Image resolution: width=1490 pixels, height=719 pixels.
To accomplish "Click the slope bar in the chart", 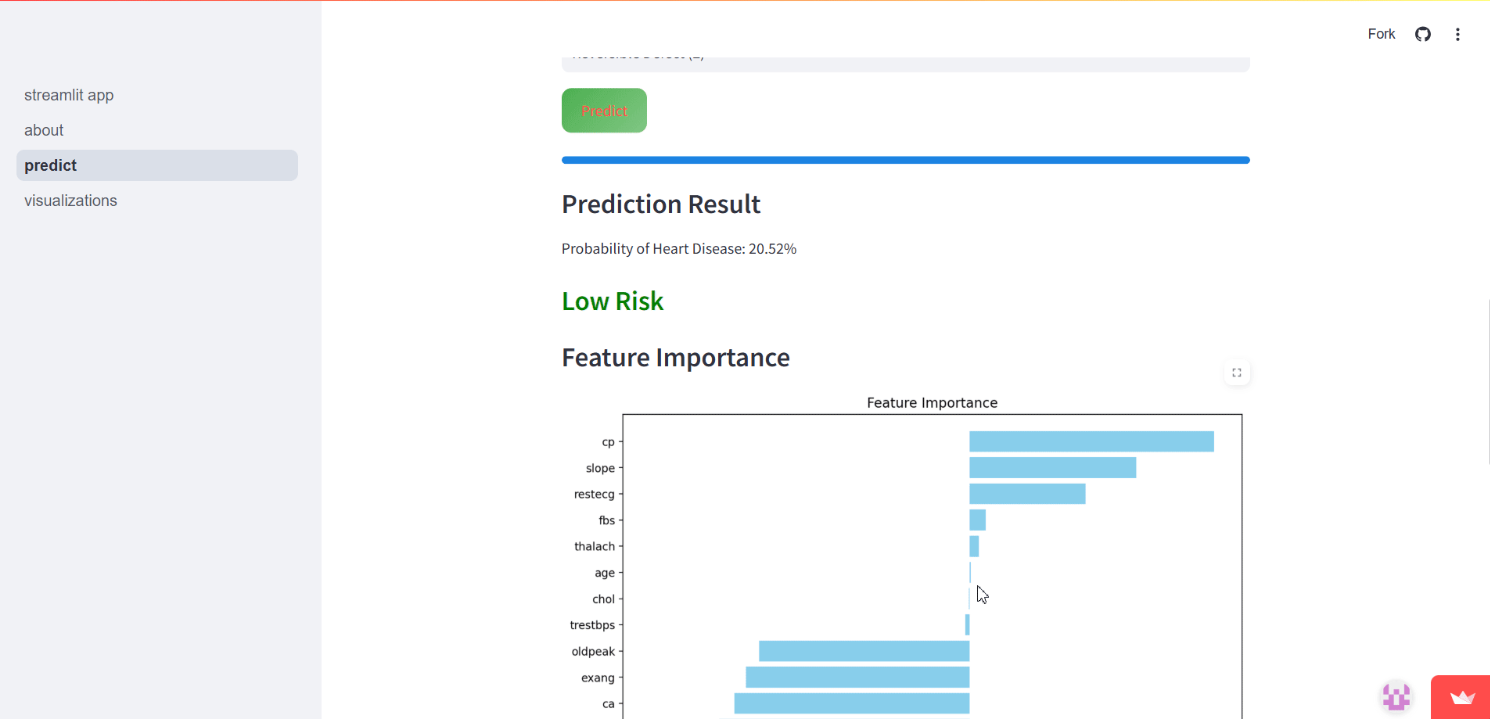I will pyautogui.click(x=1052, y=467).
